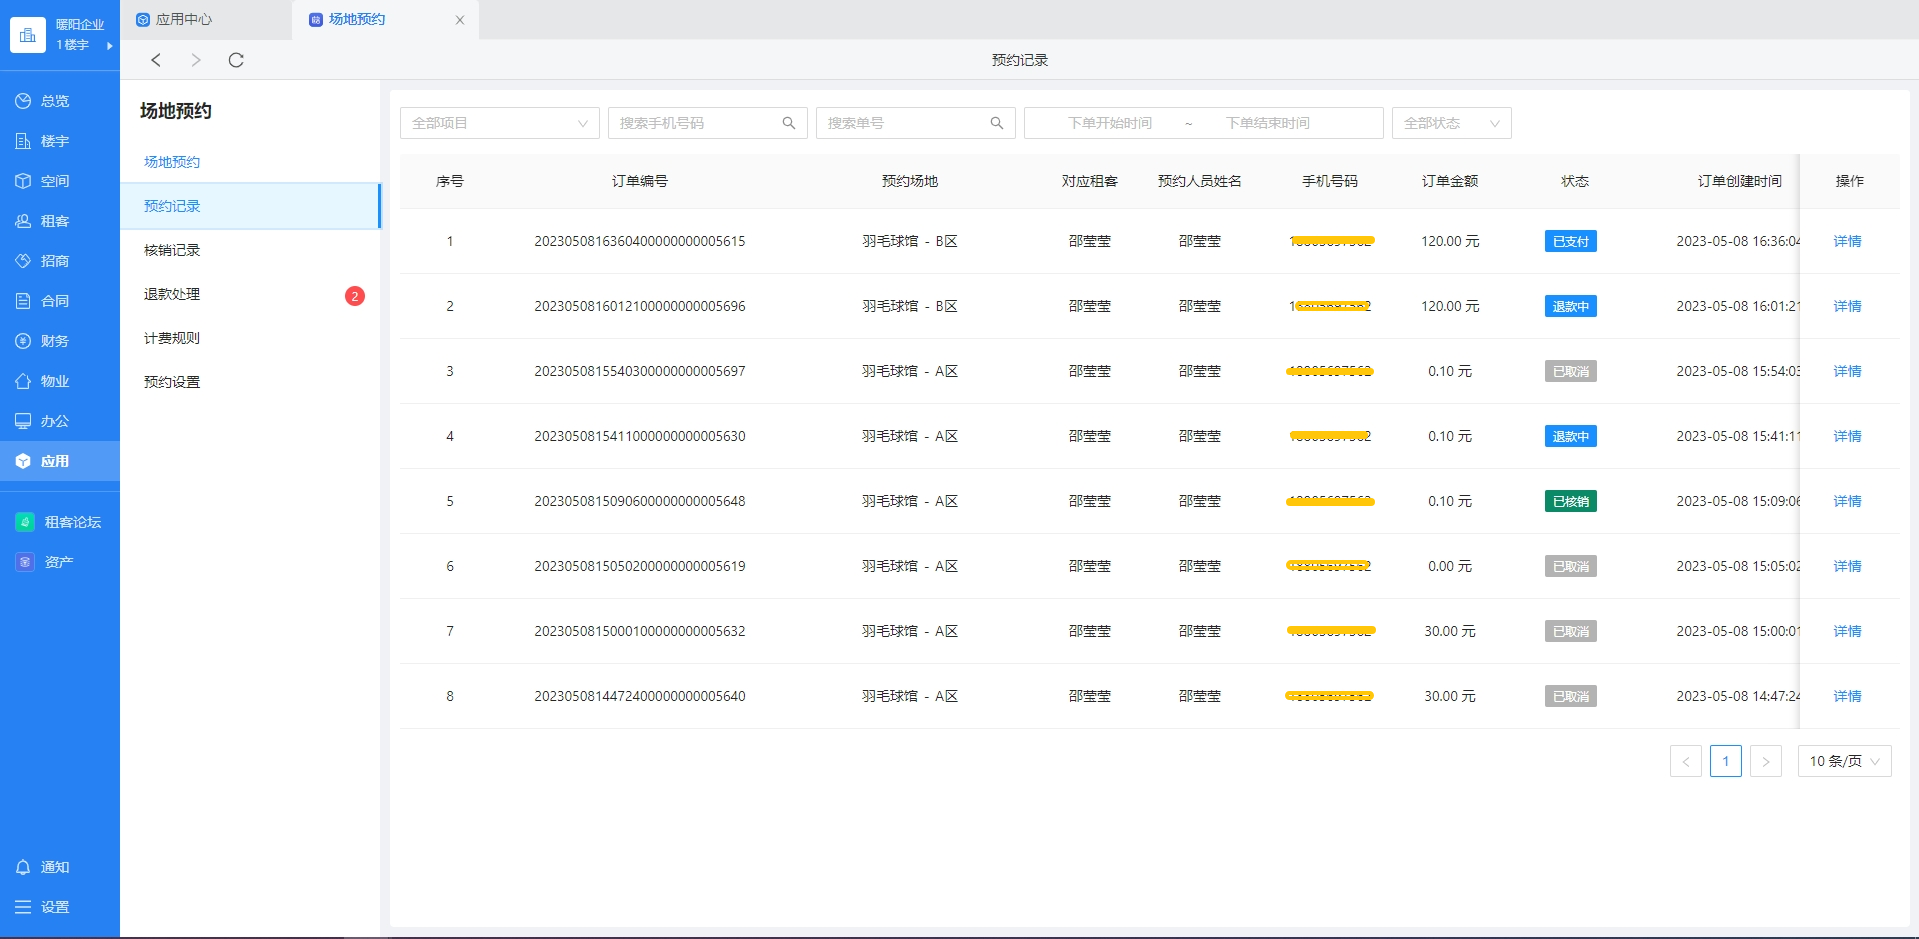Viewport: 1919px width, 939px height.
Task: Click the 下单结束时间 date field
Action: point(1268,123)
